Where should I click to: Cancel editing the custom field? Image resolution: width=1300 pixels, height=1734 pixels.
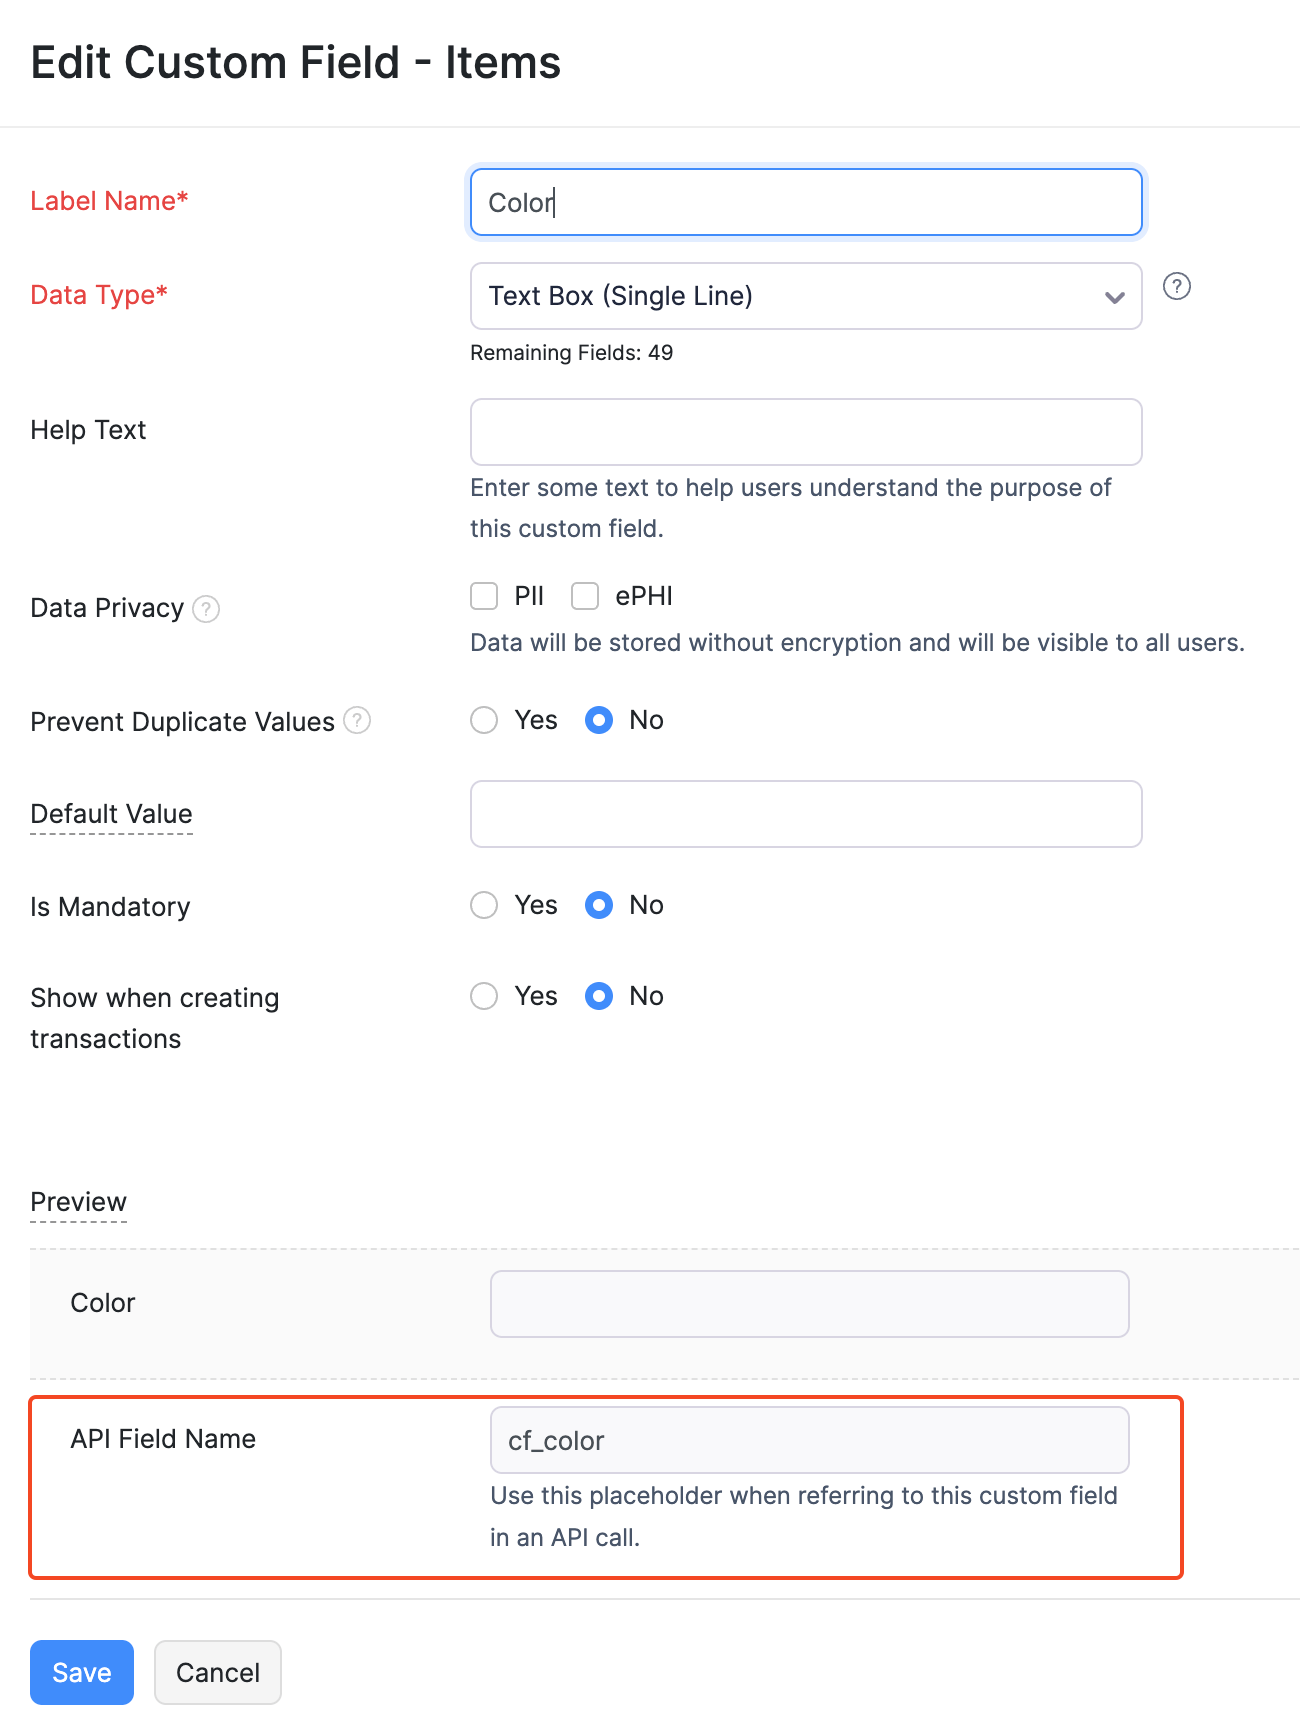tap(217, 1672)
